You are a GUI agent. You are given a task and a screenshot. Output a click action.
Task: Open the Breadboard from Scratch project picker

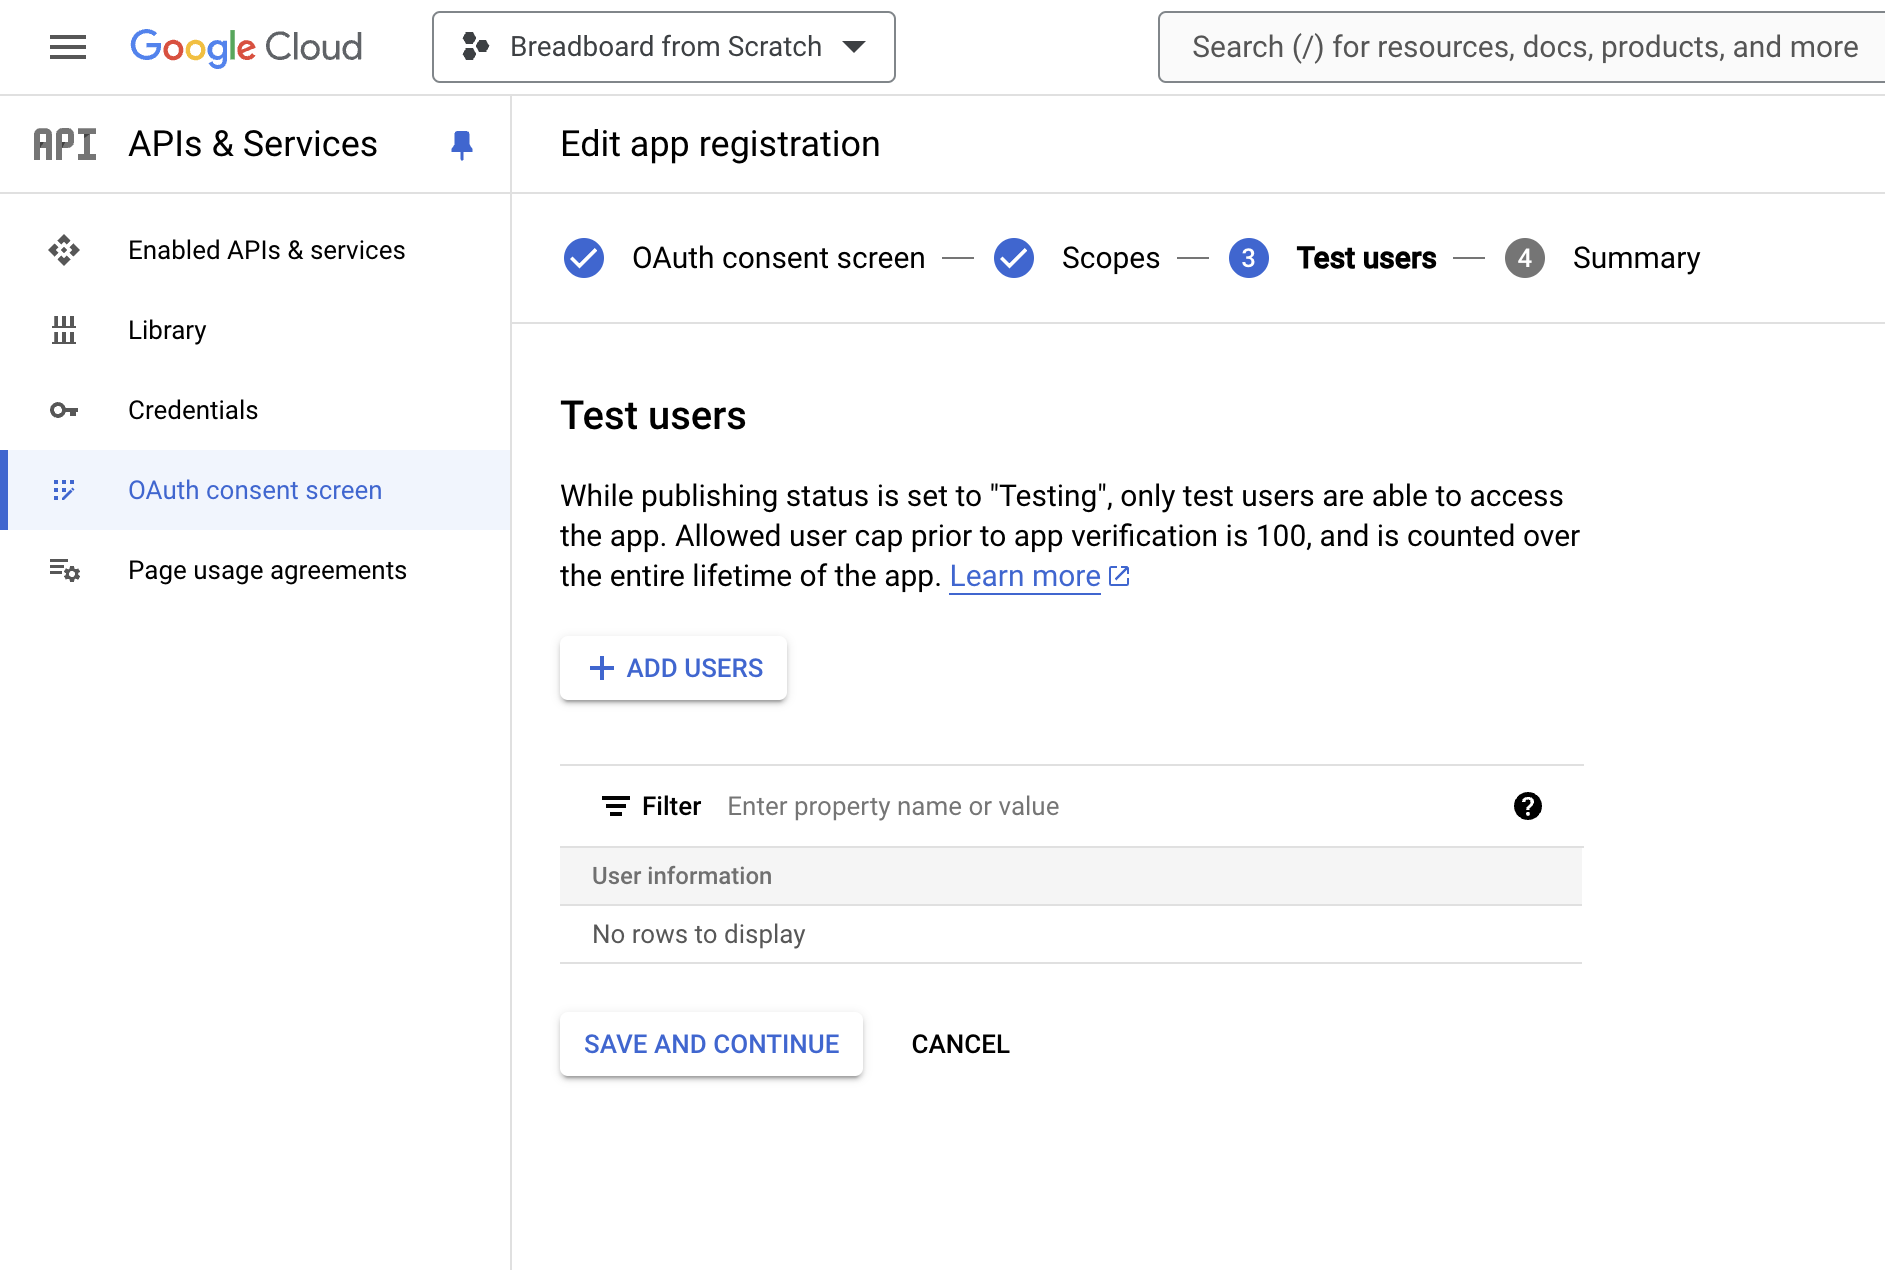click(x=664, y=47)
